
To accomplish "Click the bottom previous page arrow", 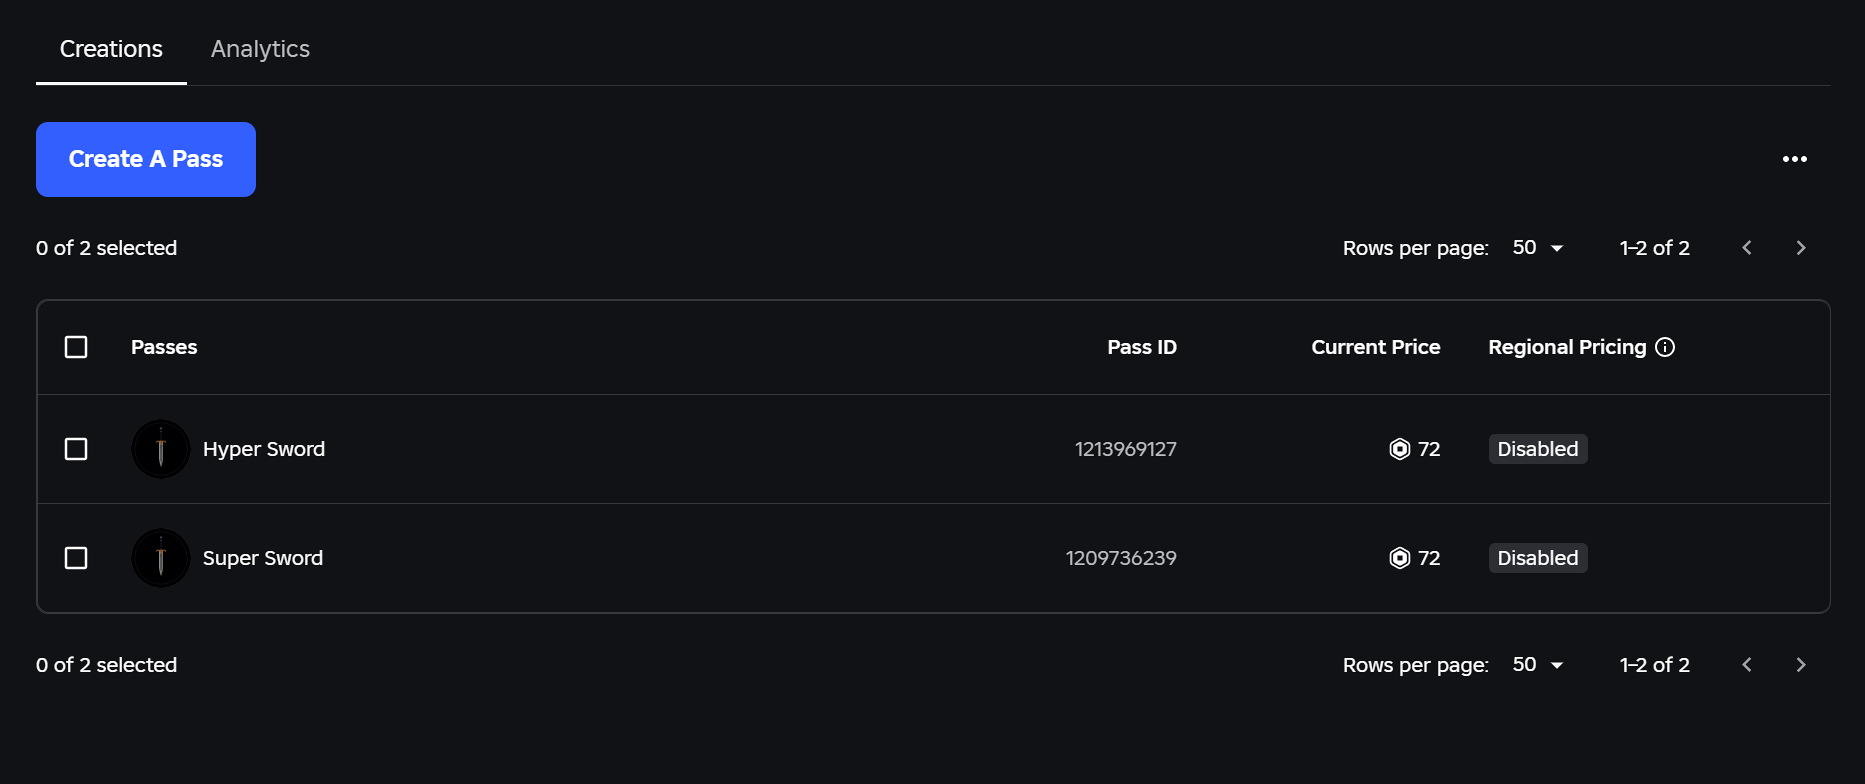I will click(1747, 665).
